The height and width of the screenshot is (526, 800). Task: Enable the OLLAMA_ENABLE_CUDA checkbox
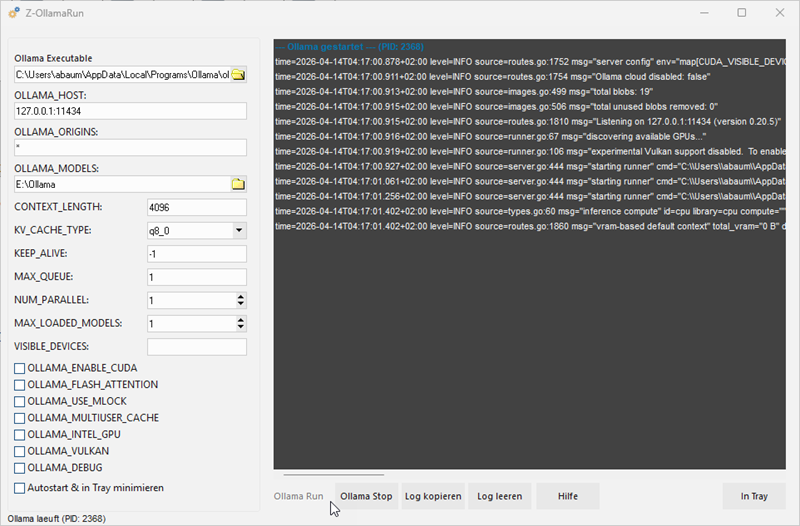pyautogui.click(x=20, y=368)
